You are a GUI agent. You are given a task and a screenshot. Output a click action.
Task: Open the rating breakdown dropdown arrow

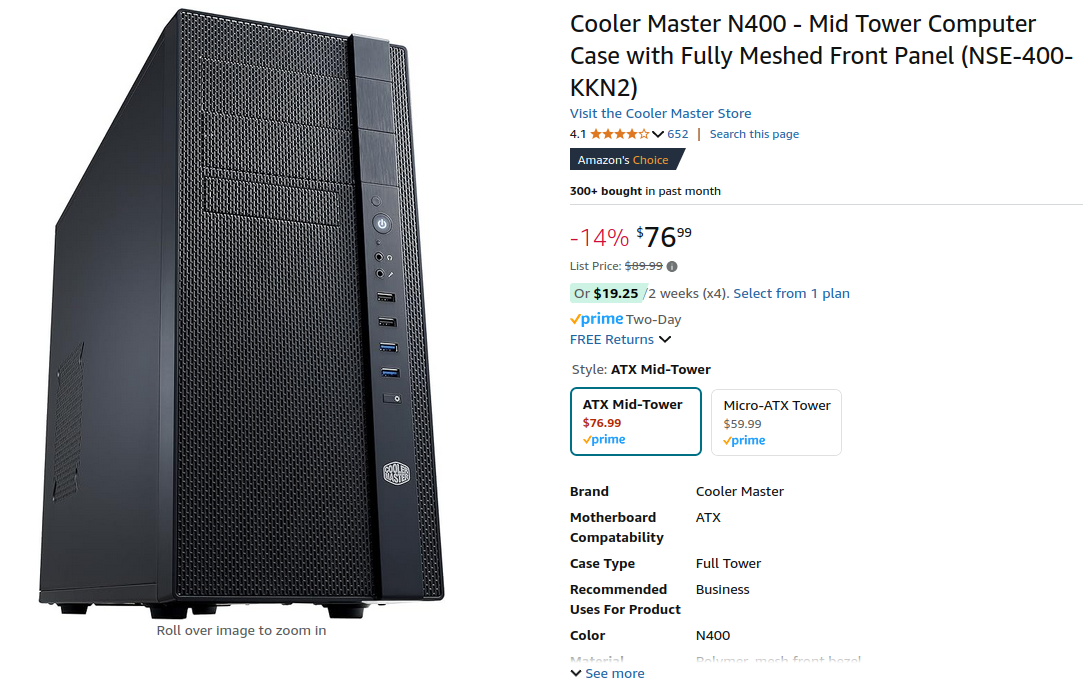658,134
